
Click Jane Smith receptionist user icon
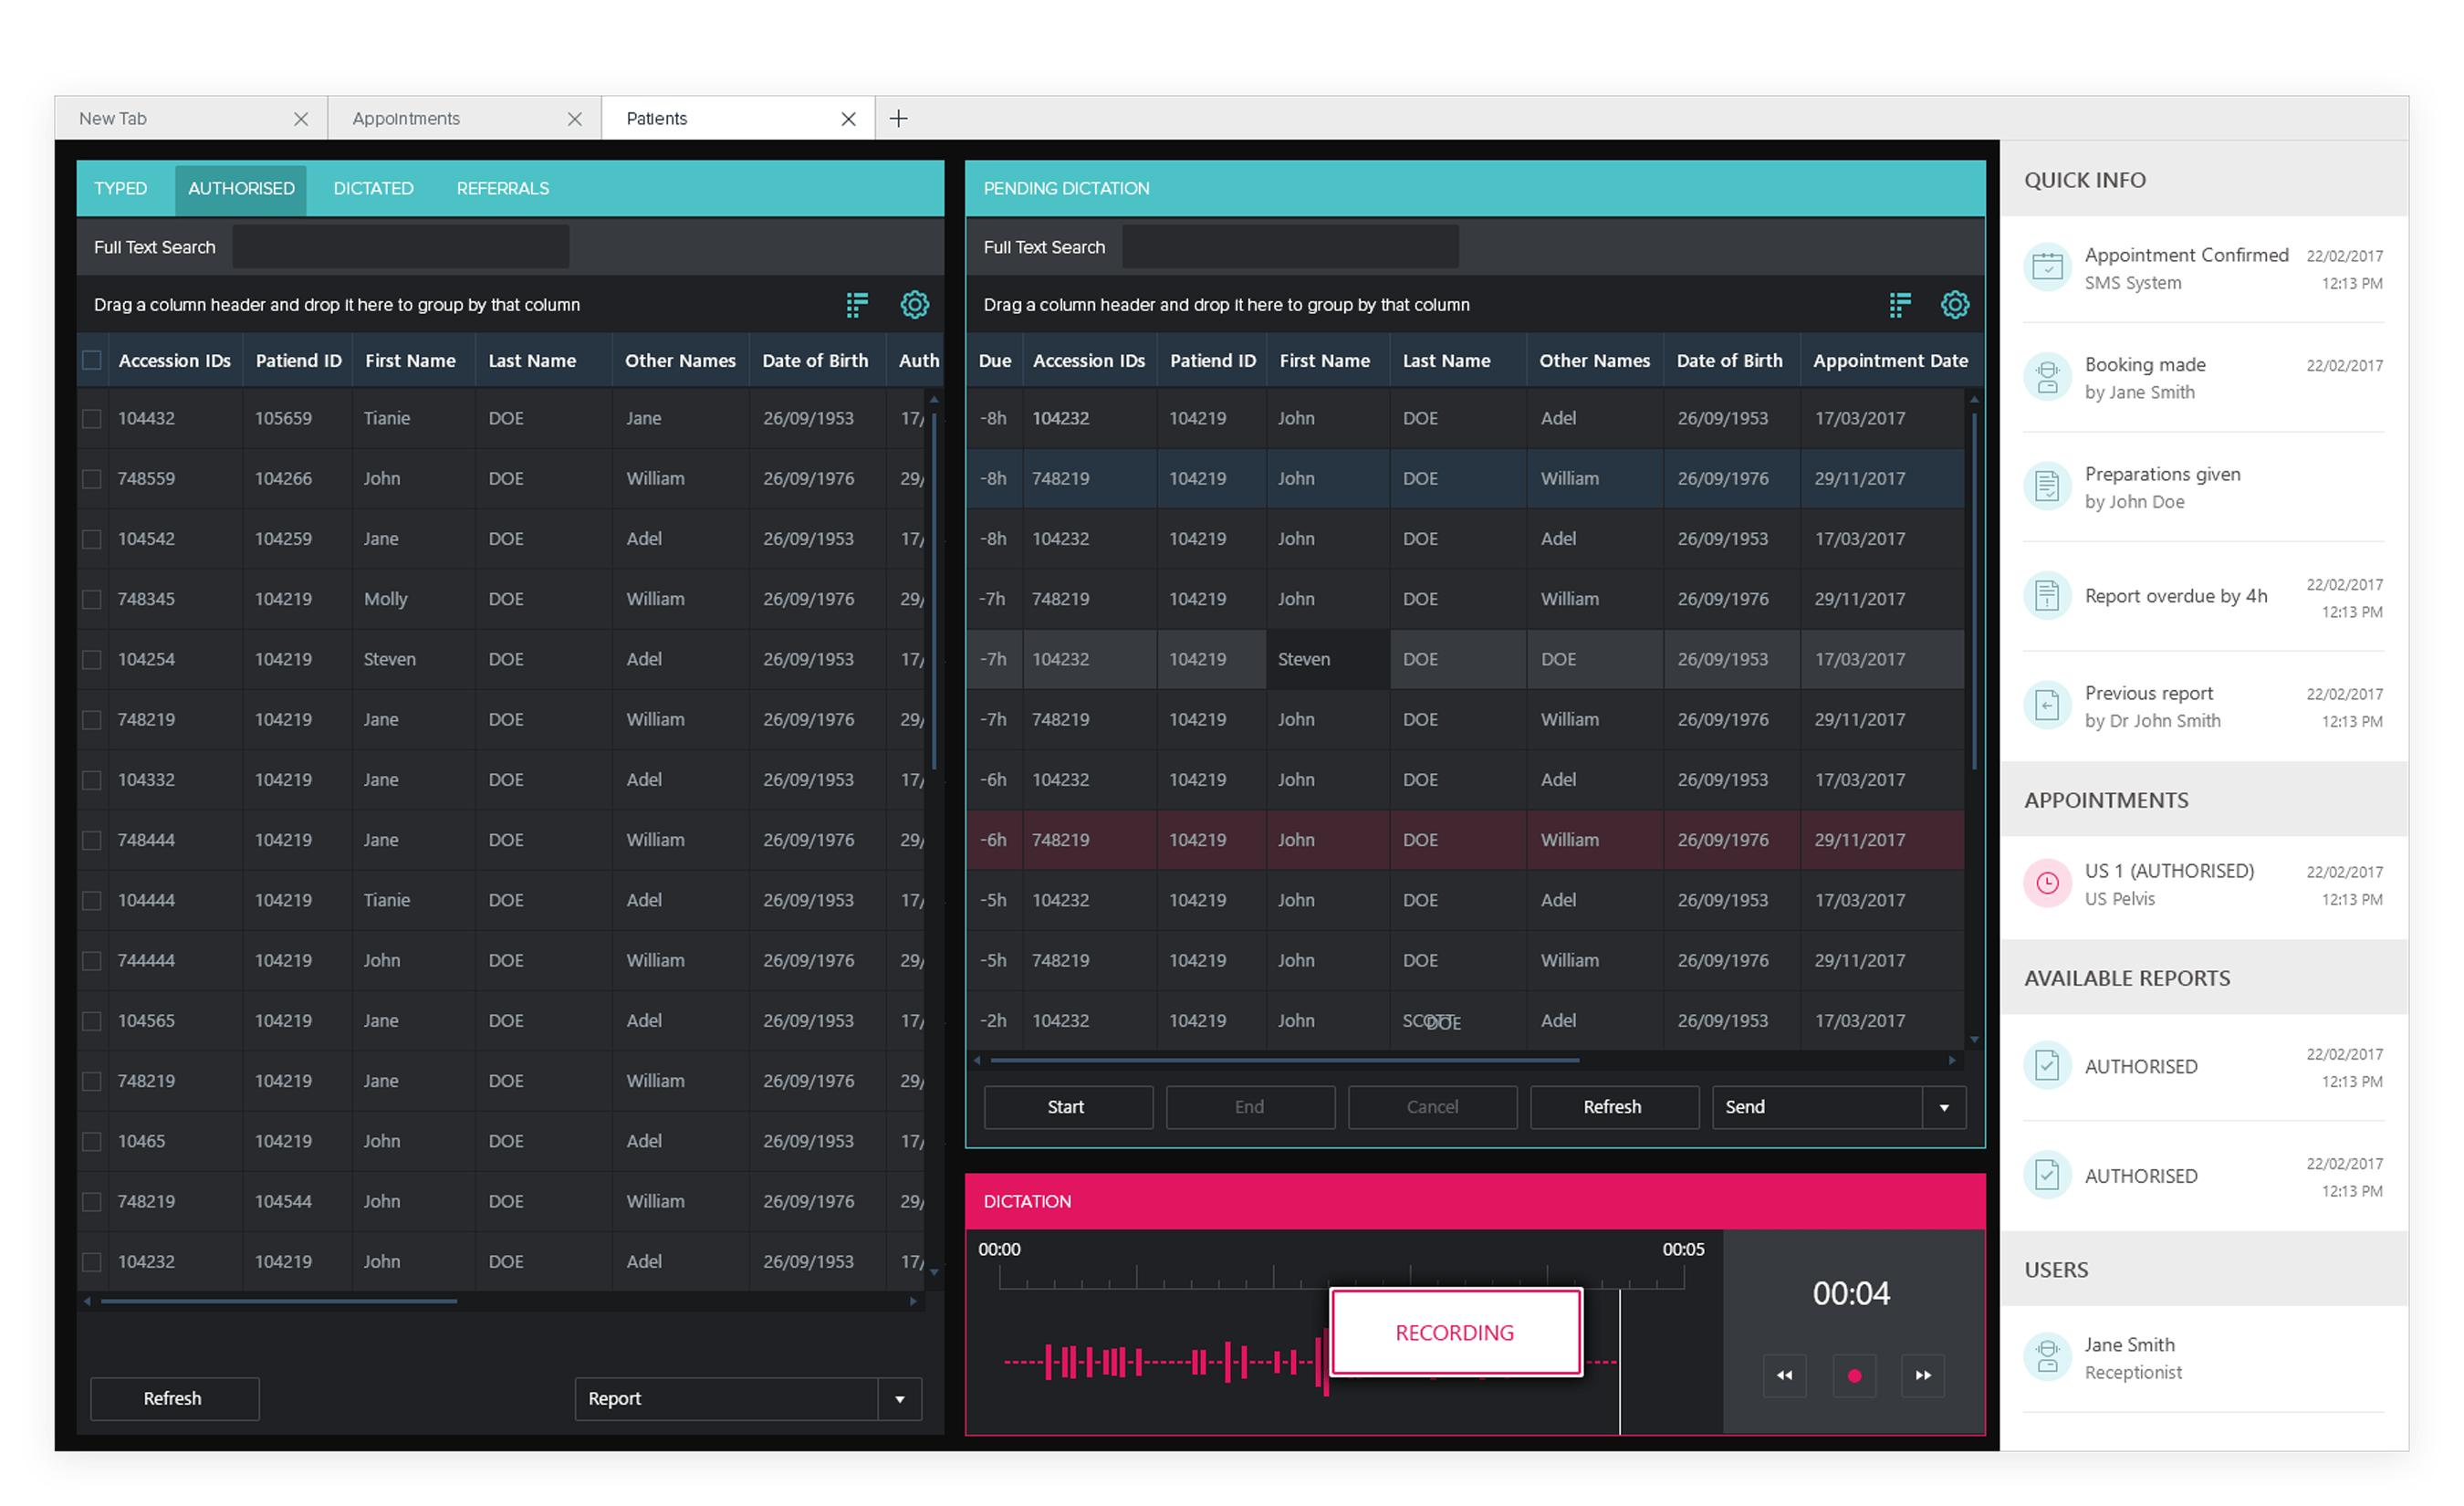[x=2047, y=1357]
